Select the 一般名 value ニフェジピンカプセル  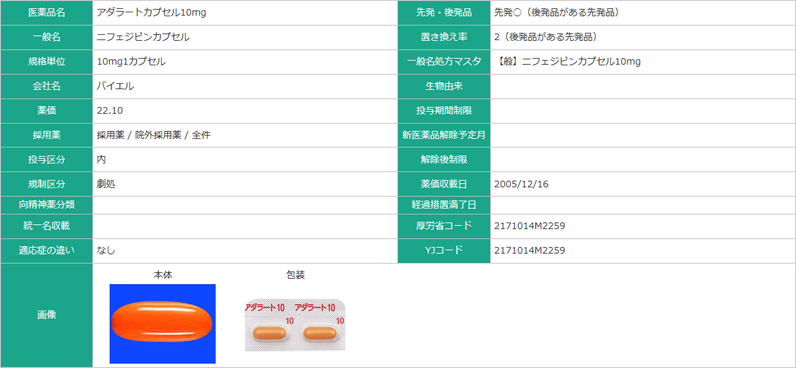pyautogui.click(x=144, y=38)
